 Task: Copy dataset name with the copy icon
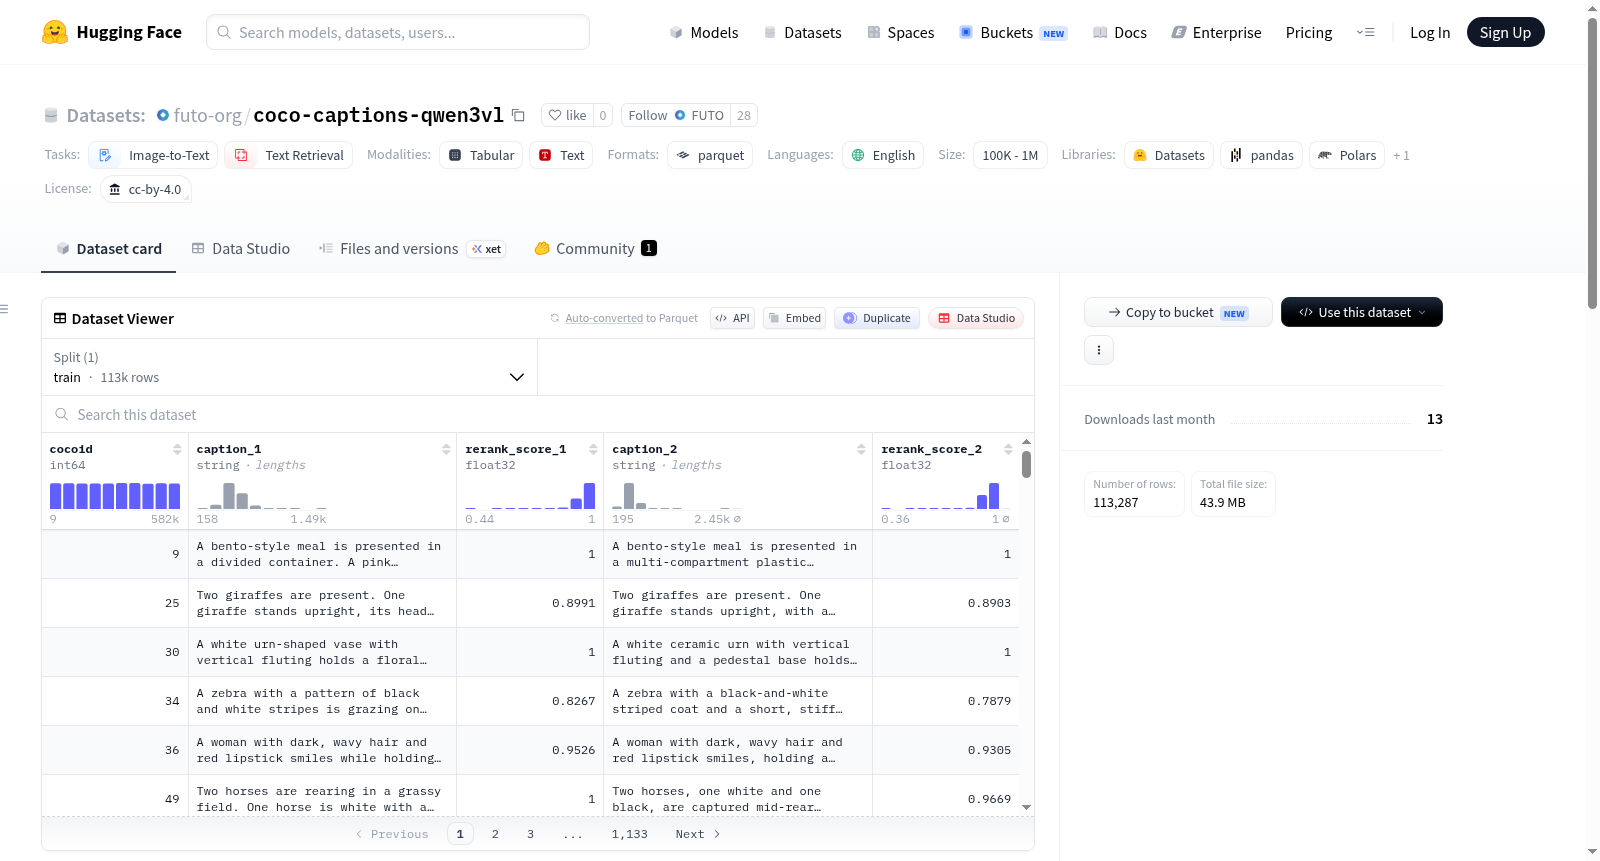[518, 115]
